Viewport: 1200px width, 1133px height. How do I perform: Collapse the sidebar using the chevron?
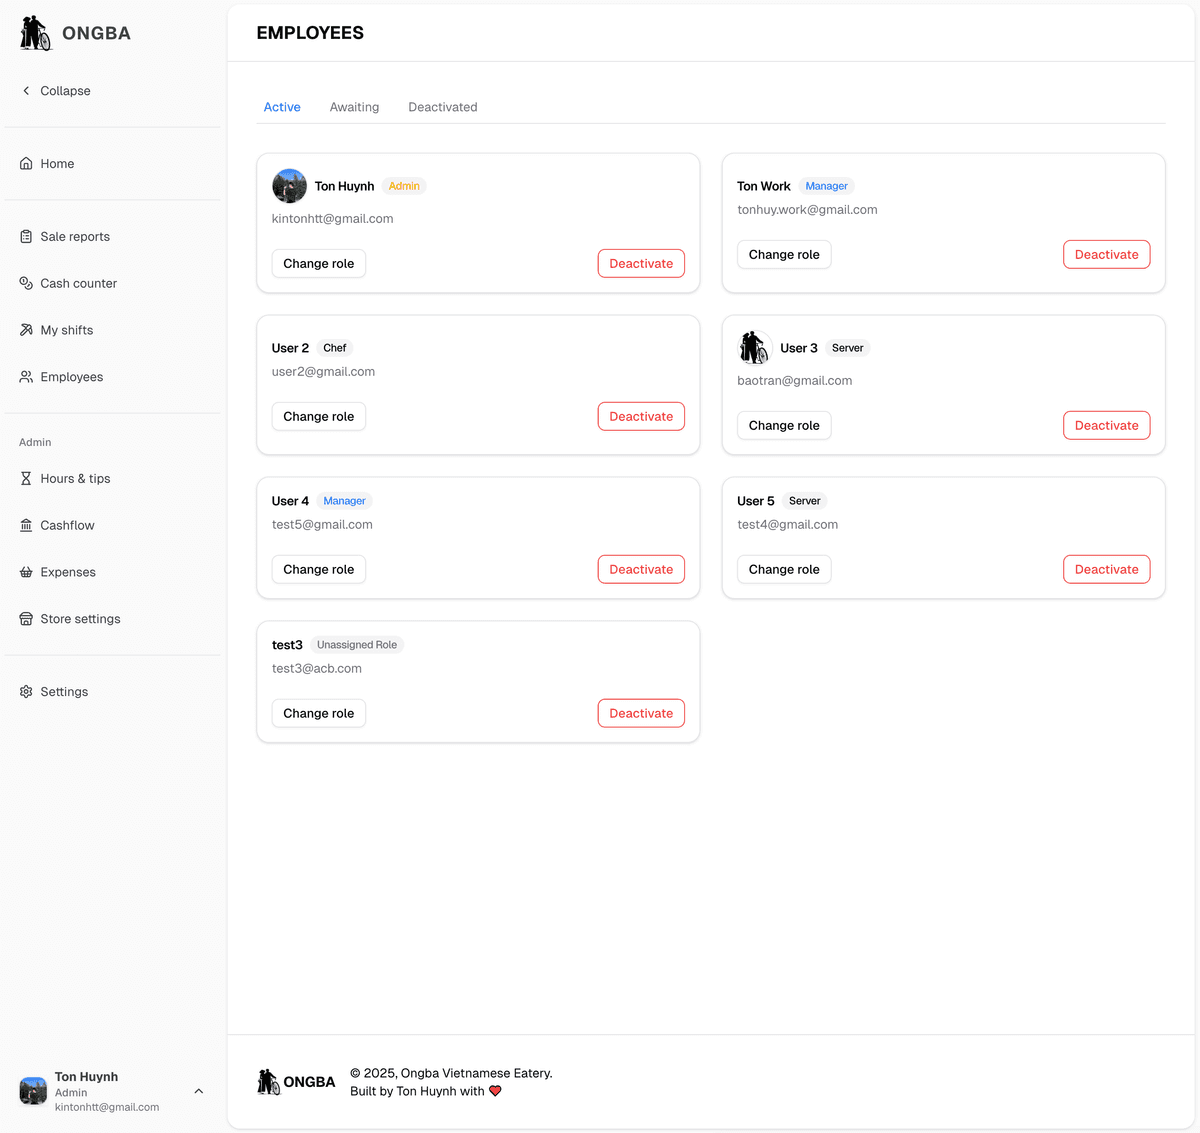[26, 90]
